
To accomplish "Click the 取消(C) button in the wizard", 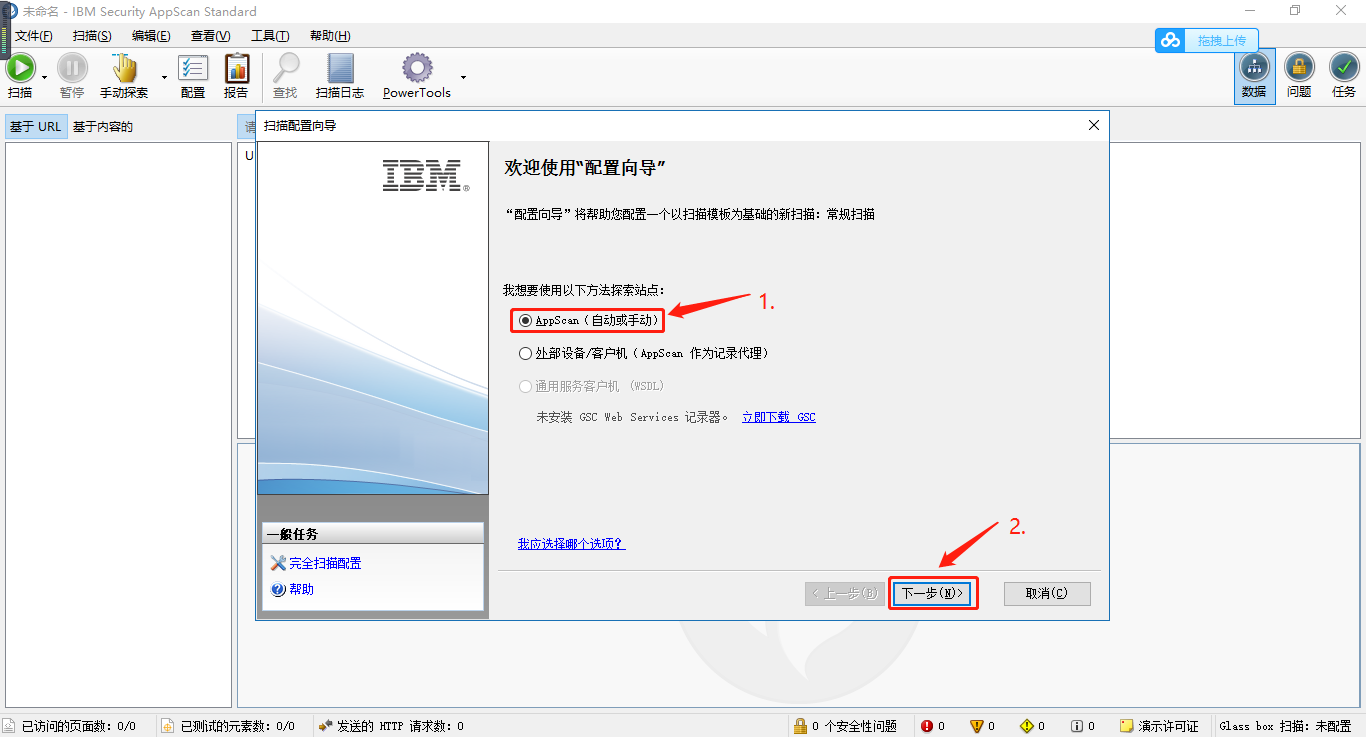I will 1047,593.
